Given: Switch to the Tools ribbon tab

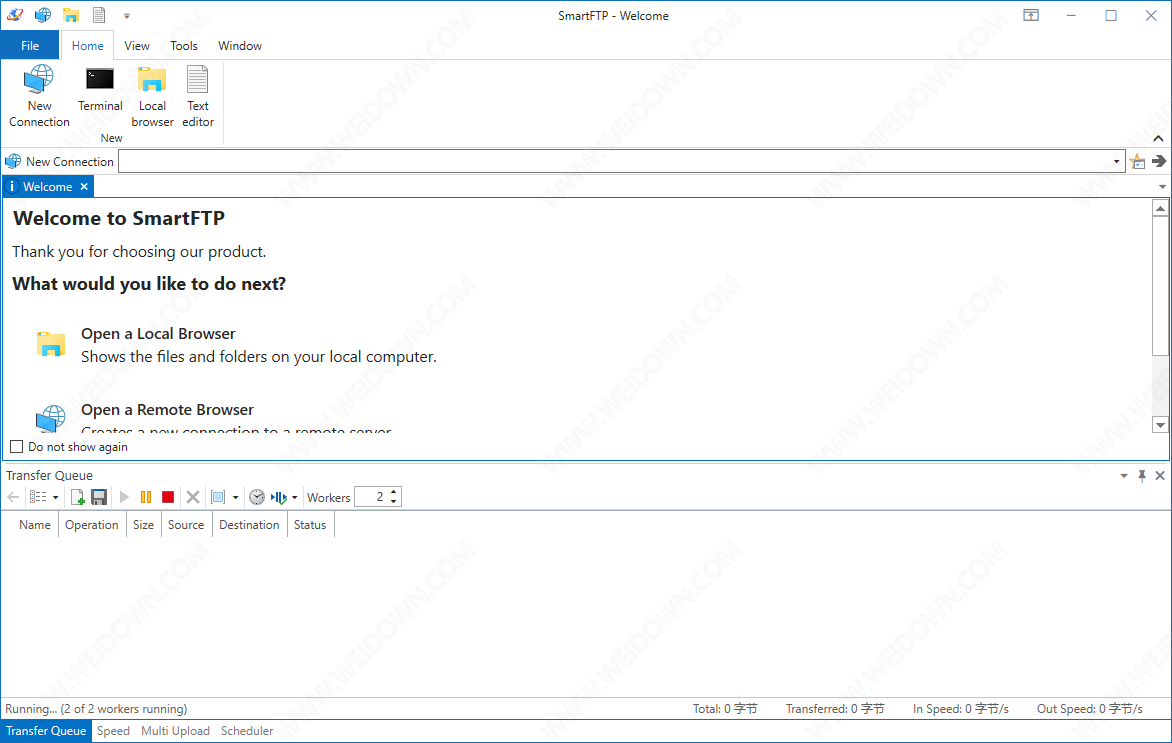Looking at the screenshot, I should click(184, 46).
